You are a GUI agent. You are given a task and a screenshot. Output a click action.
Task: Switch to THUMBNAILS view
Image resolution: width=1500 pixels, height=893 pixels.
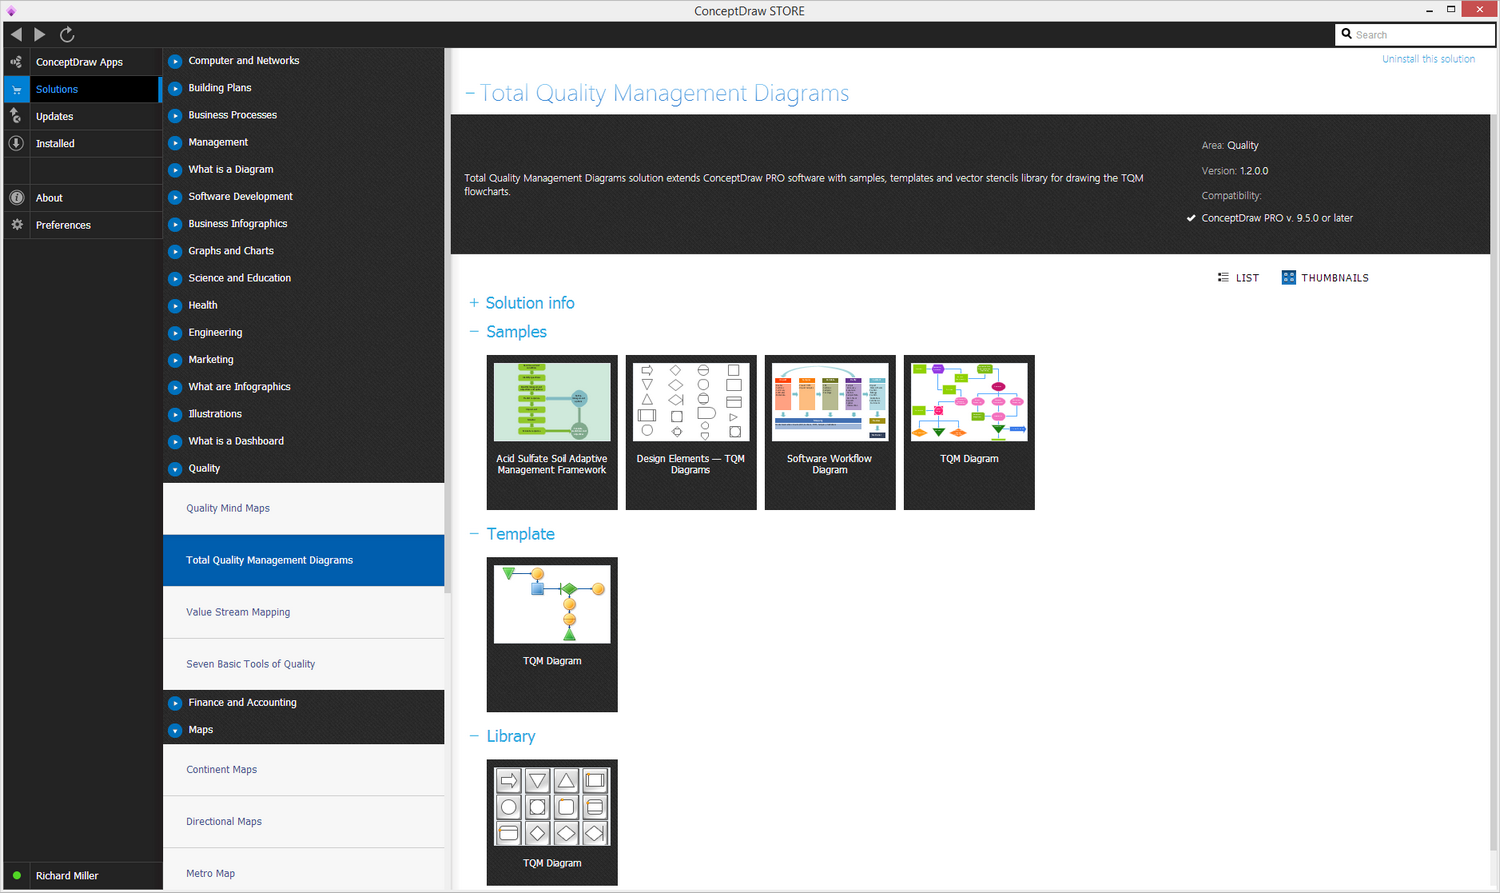[x=1325, y=278]
